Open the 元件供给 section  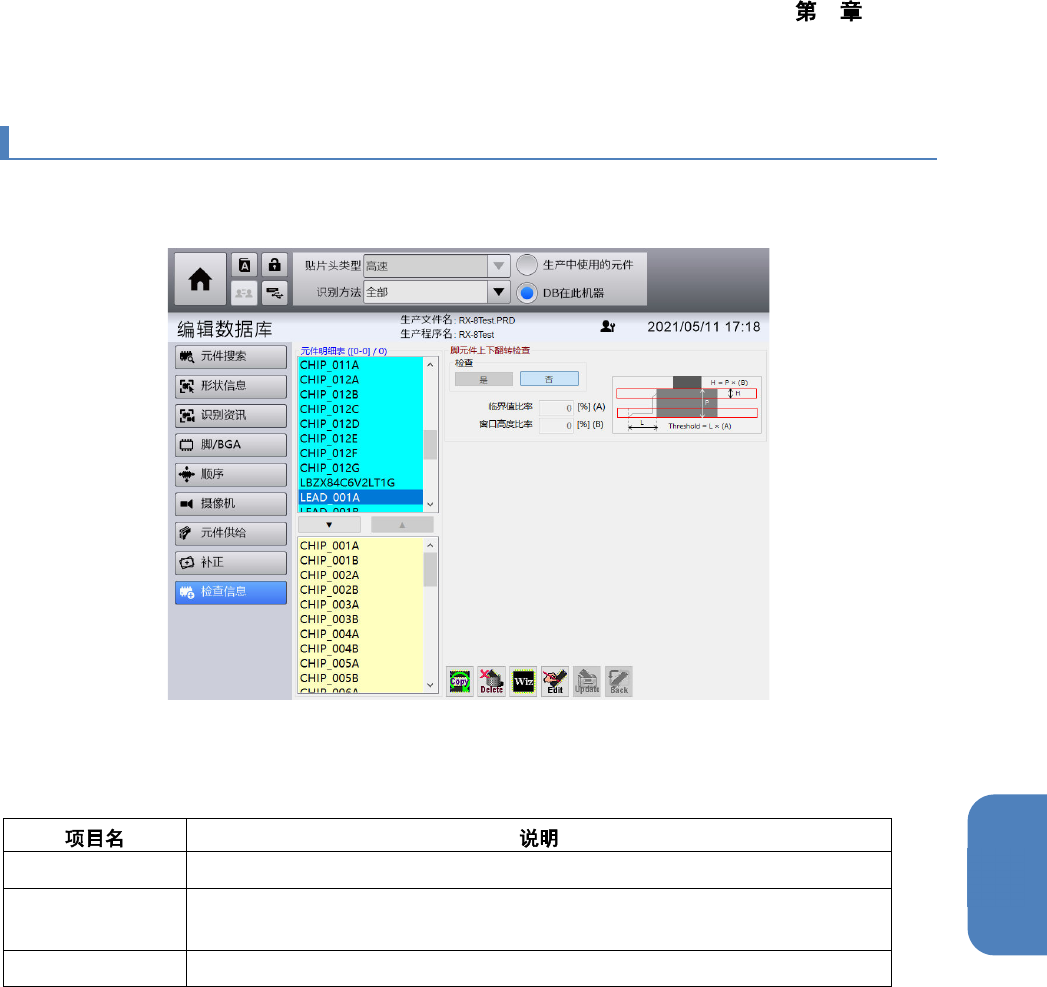(231, 533)
